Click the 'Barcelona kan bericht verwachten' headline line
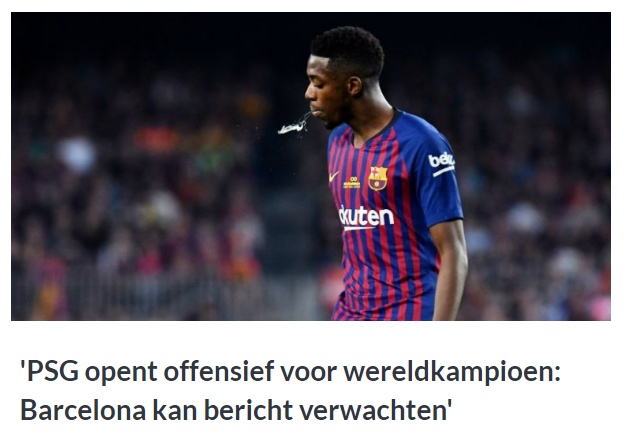Image resolution: width=629 pixels, height=430 pixels. tap(236, 410)
